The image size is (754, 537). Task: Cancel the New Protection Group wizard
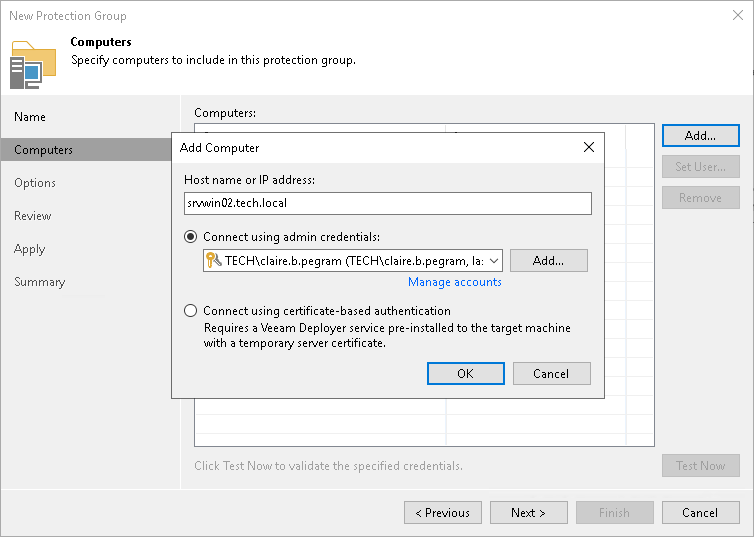point(701,512)
